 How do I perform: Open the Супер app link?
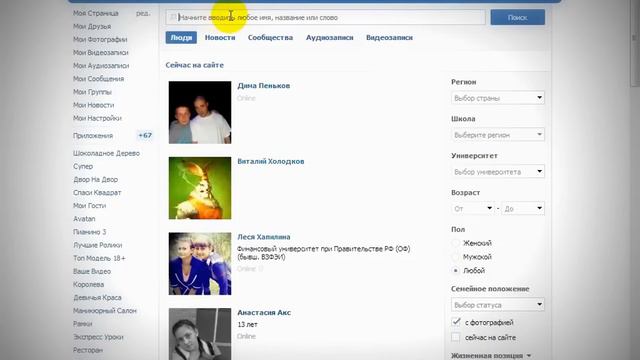(x=83, y=166)
